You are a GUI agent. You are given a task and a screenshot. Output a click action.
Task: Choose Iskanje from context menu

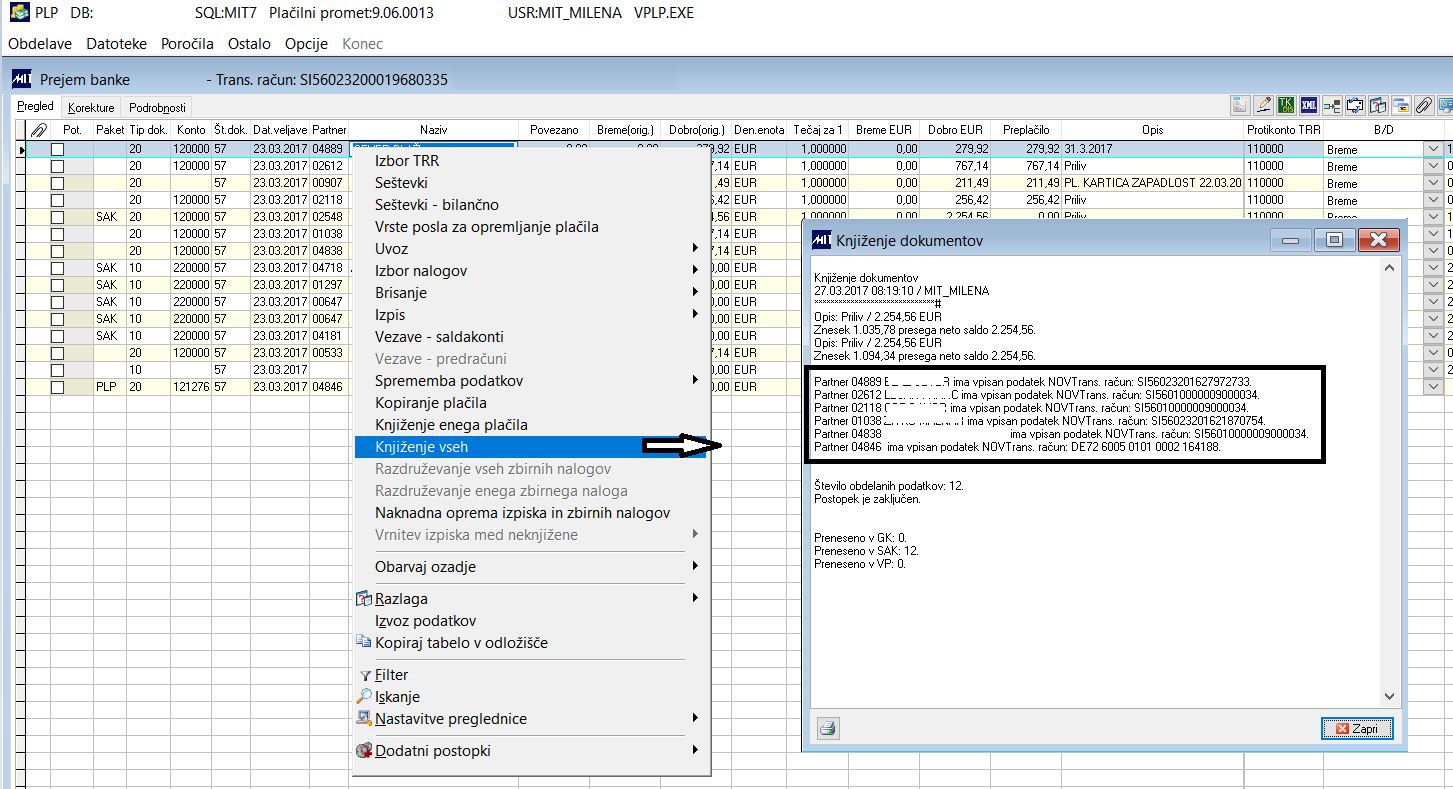pyautogui.click(x=532, y=696)
